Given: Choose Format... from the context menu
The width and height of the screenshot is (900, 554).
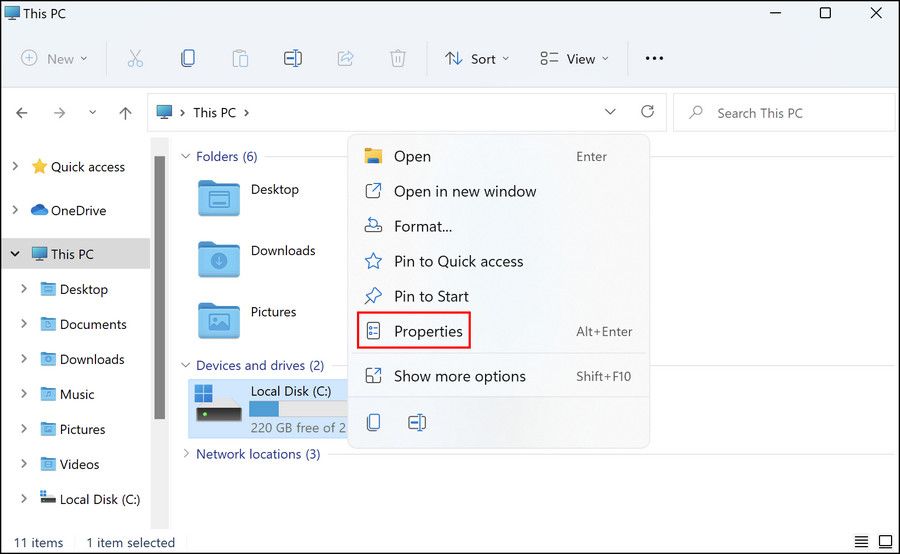Looking at the screenshot, I should 499,226.
